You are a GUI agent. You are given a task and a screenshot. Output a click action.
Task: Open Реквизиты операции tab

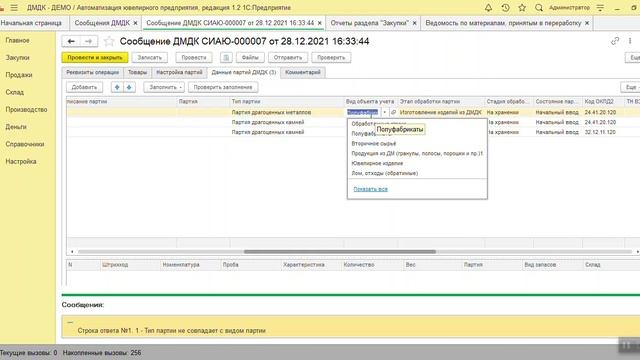point(92,72)
